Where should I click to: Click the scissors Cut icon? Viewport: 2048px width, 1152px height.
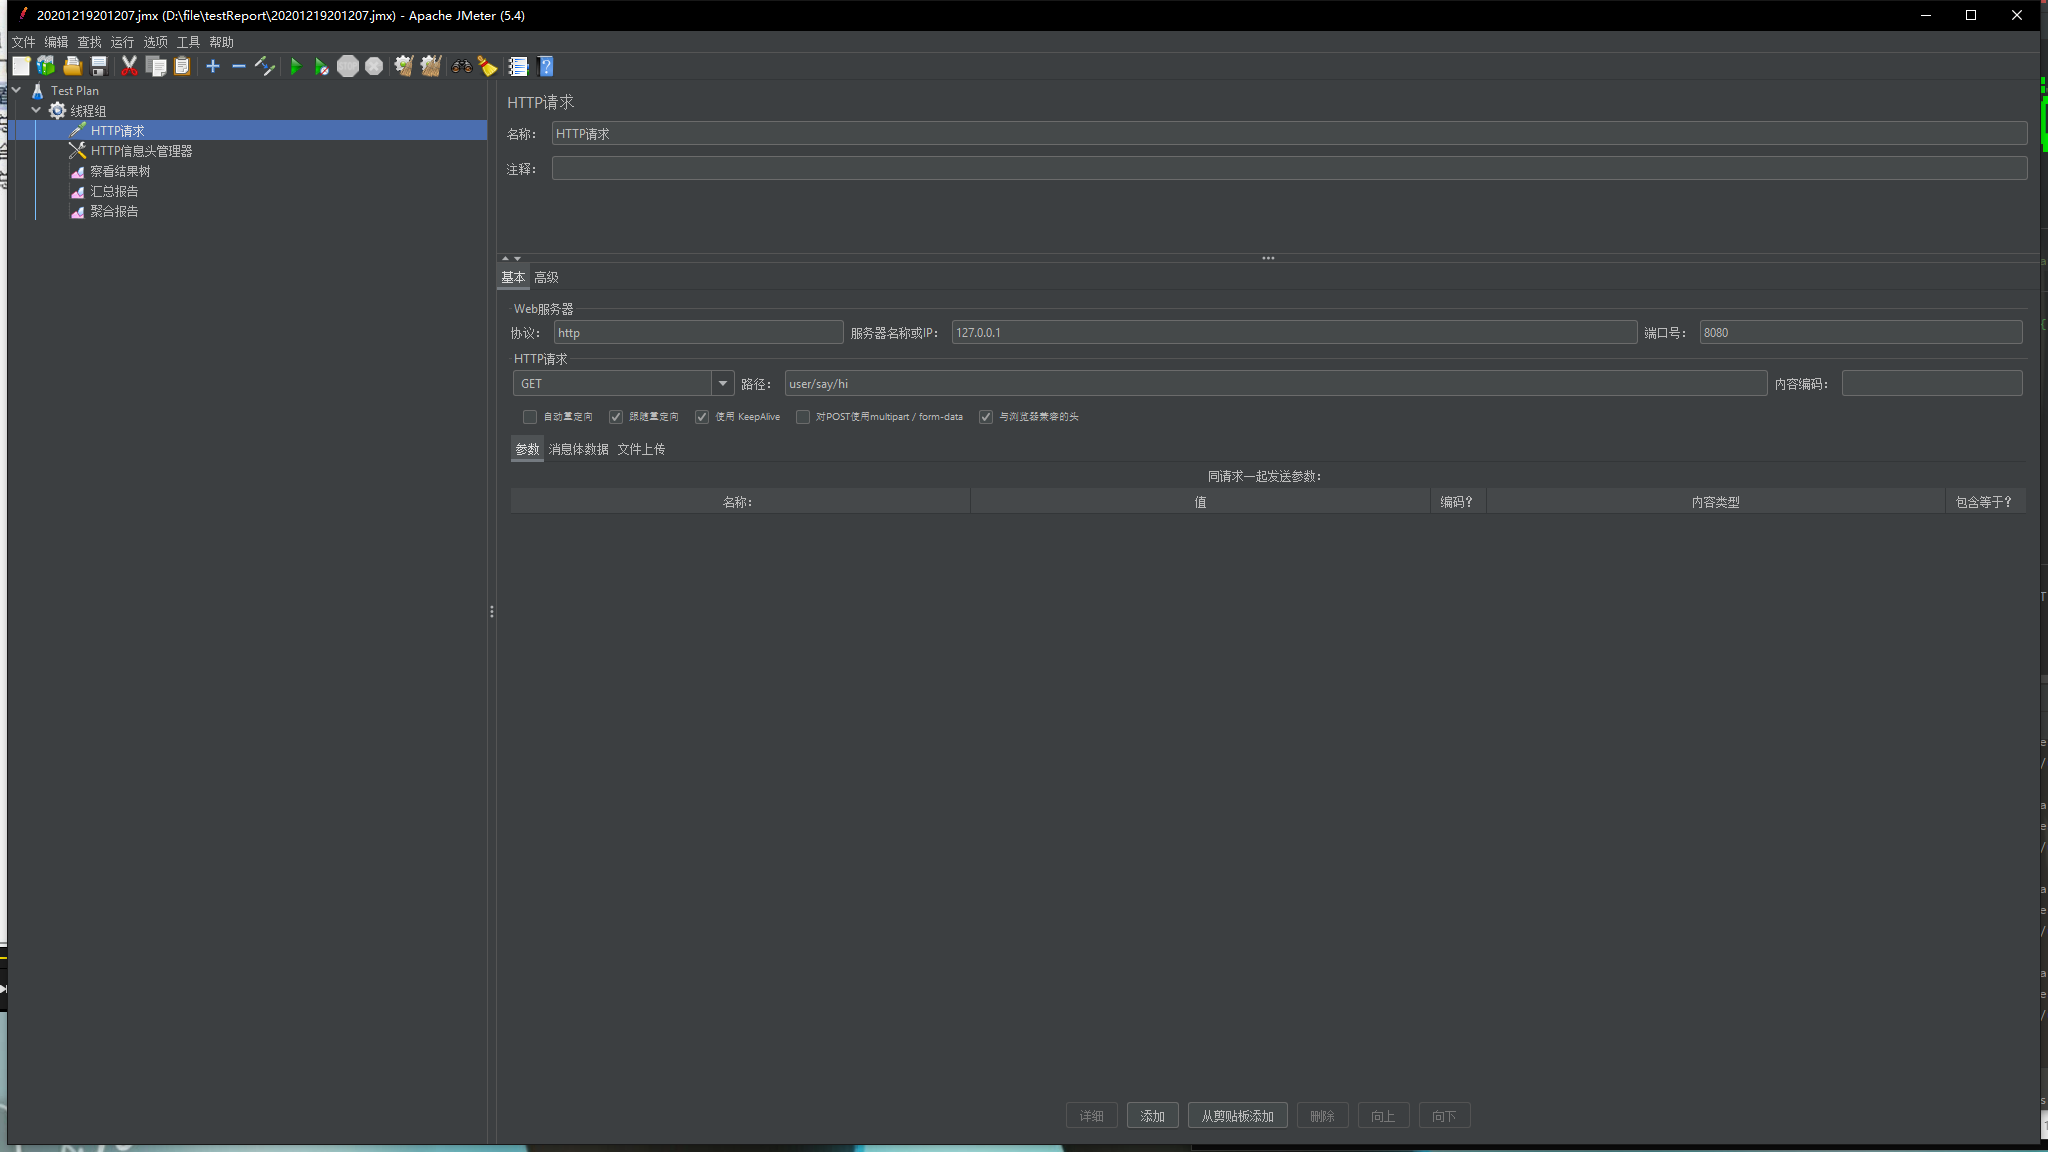pos(129,67)
